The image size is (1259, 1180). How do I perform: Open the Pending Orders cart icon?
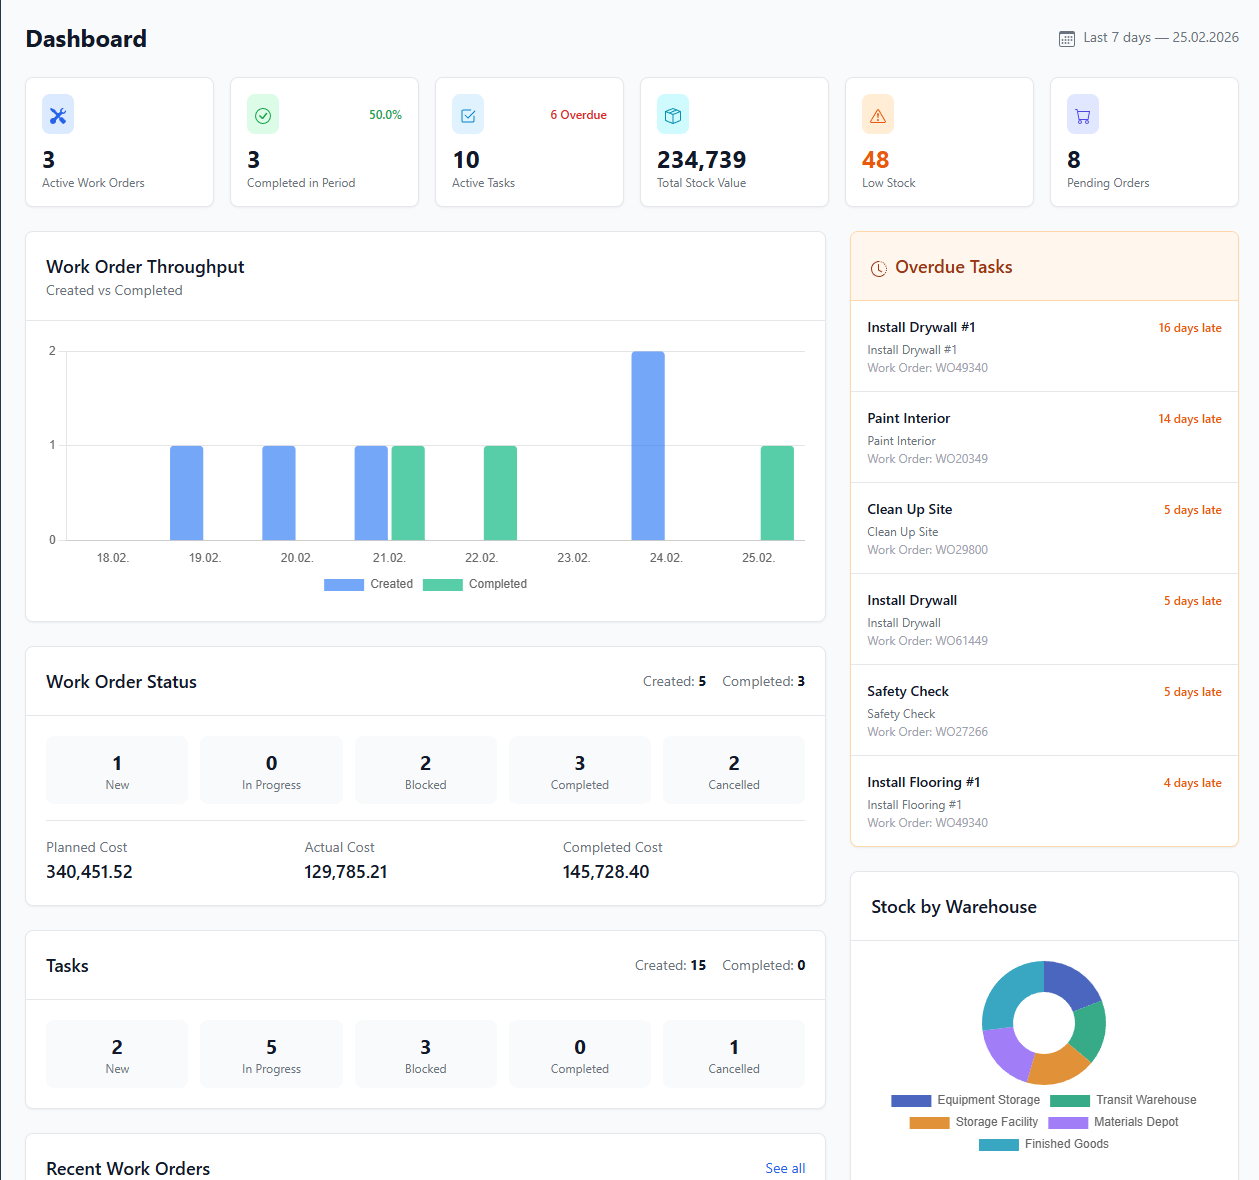(1082, 114)
